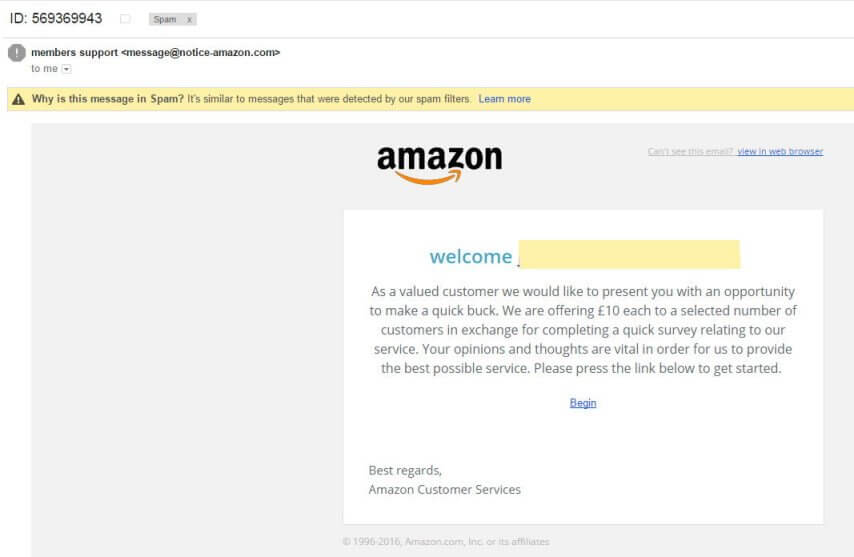Remove the Spam label with x
854x557 pixels.
tap(190, 19)
